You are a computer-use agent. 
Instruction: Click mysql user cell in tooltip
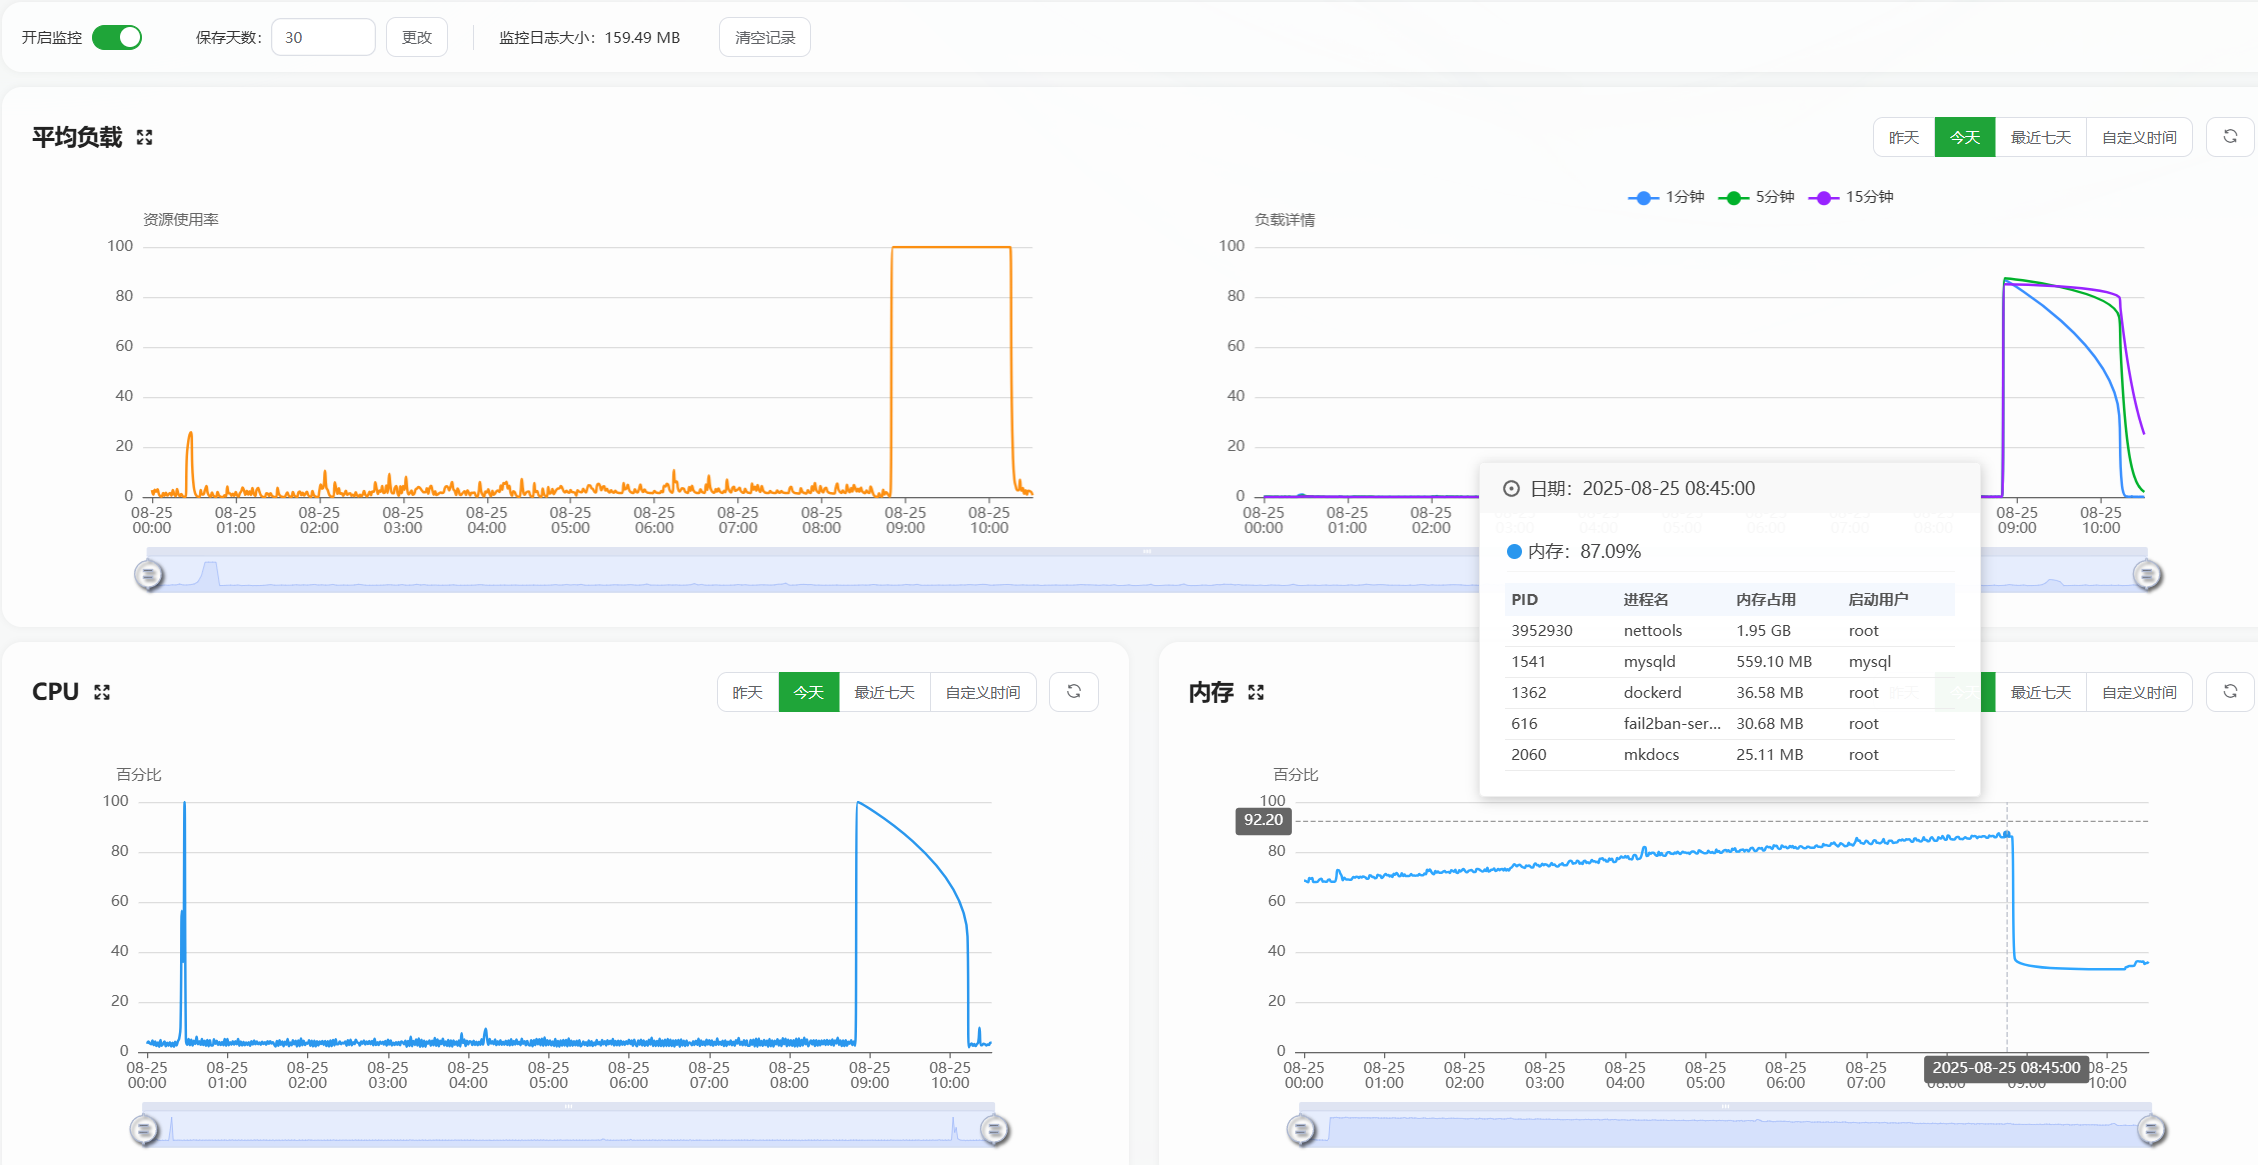point(1870,662)
